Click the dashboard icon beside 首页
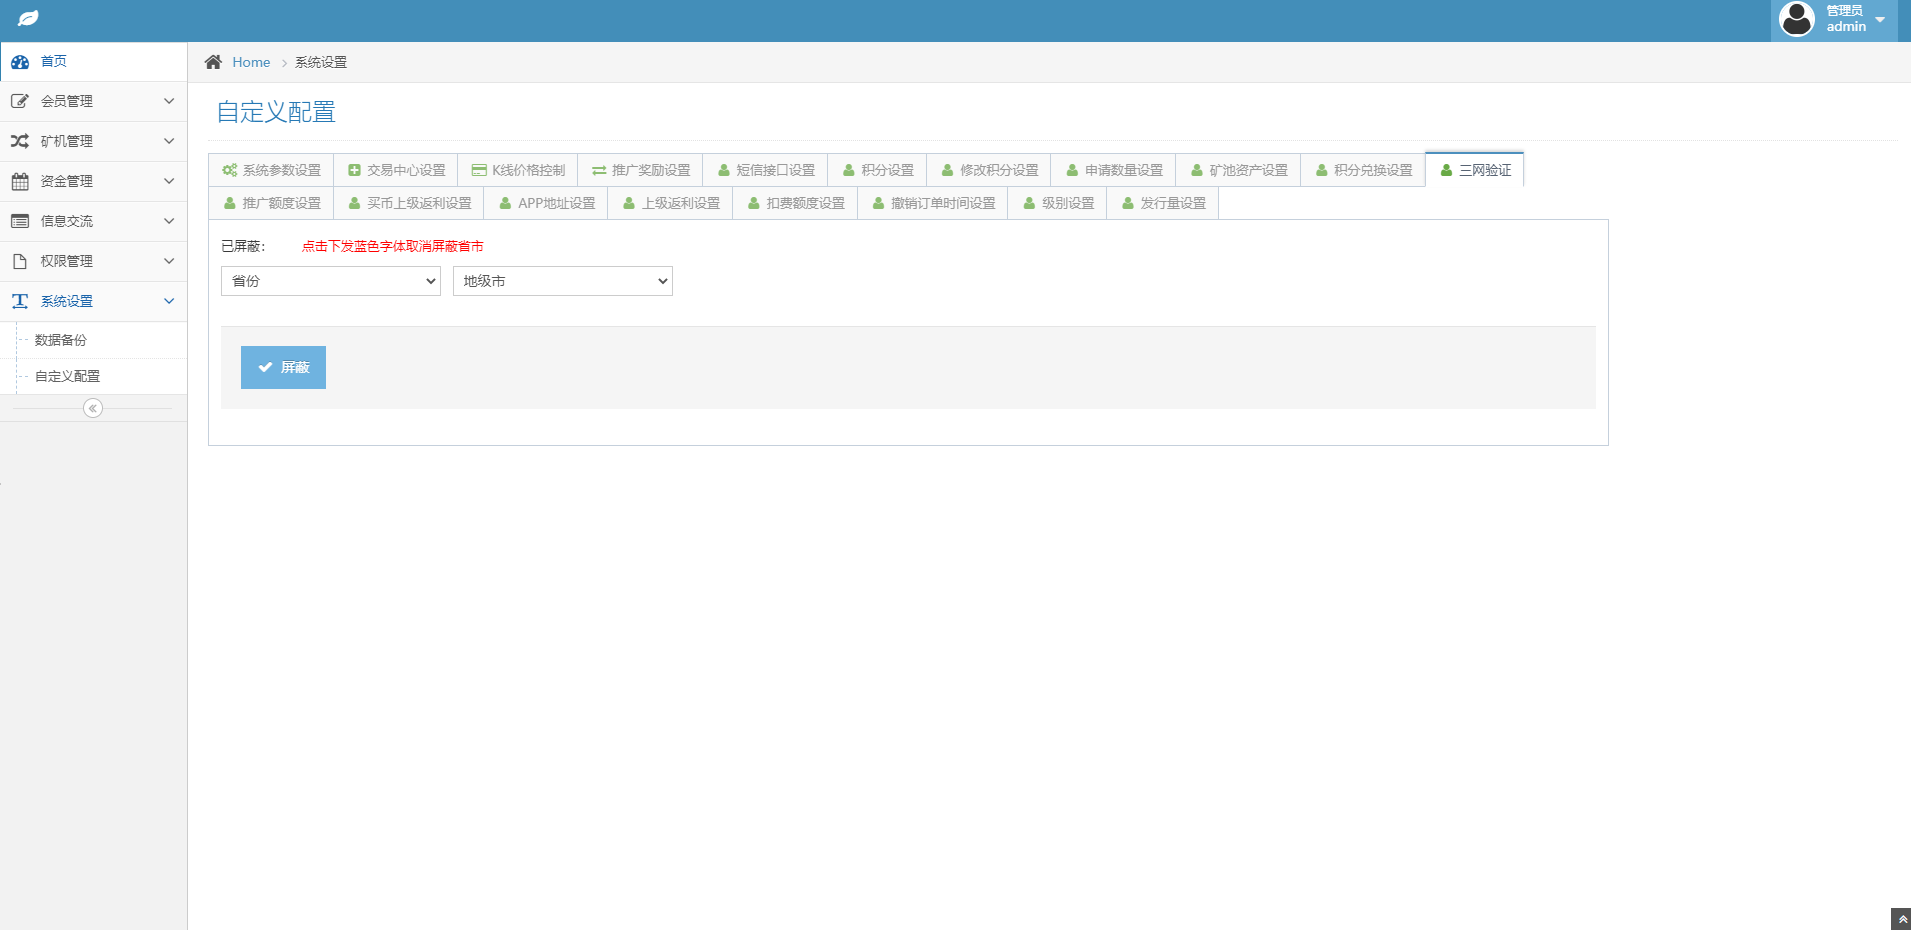Image resolution: width=1911 pixels, height=930 pixels. [x=20, y=62]
